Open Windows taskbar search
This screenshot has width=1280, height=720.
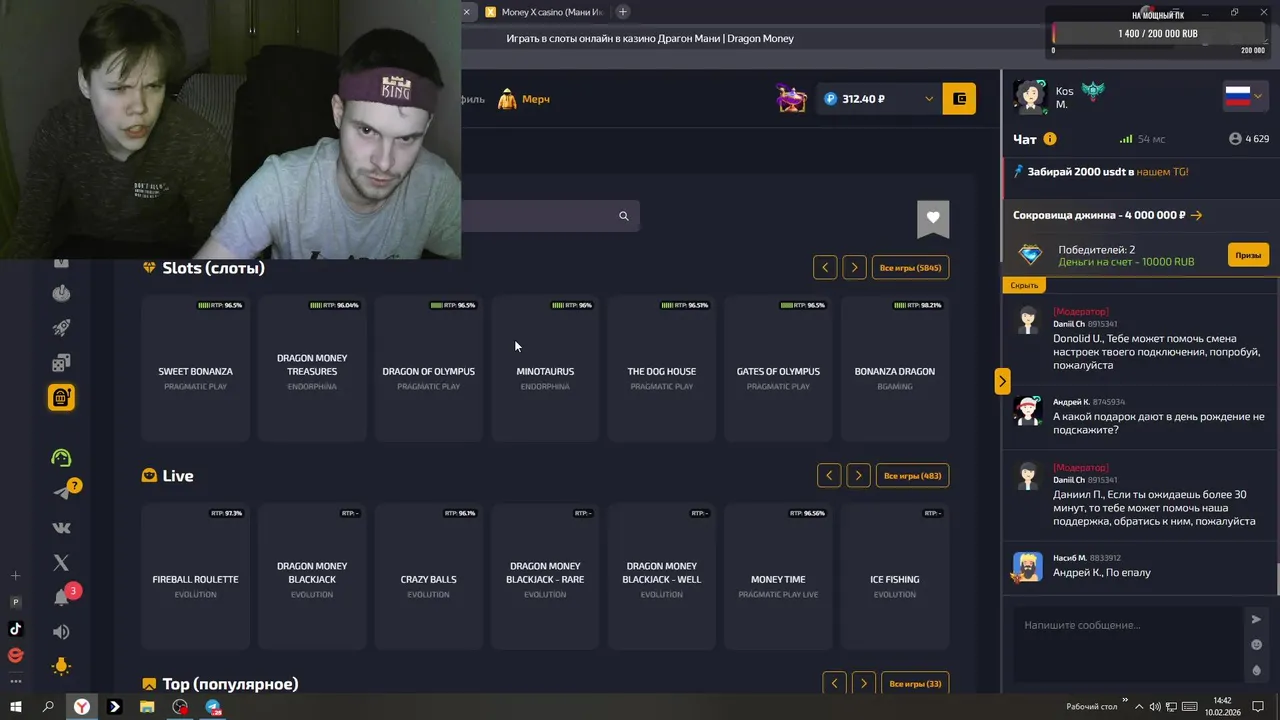click(48, 707)
